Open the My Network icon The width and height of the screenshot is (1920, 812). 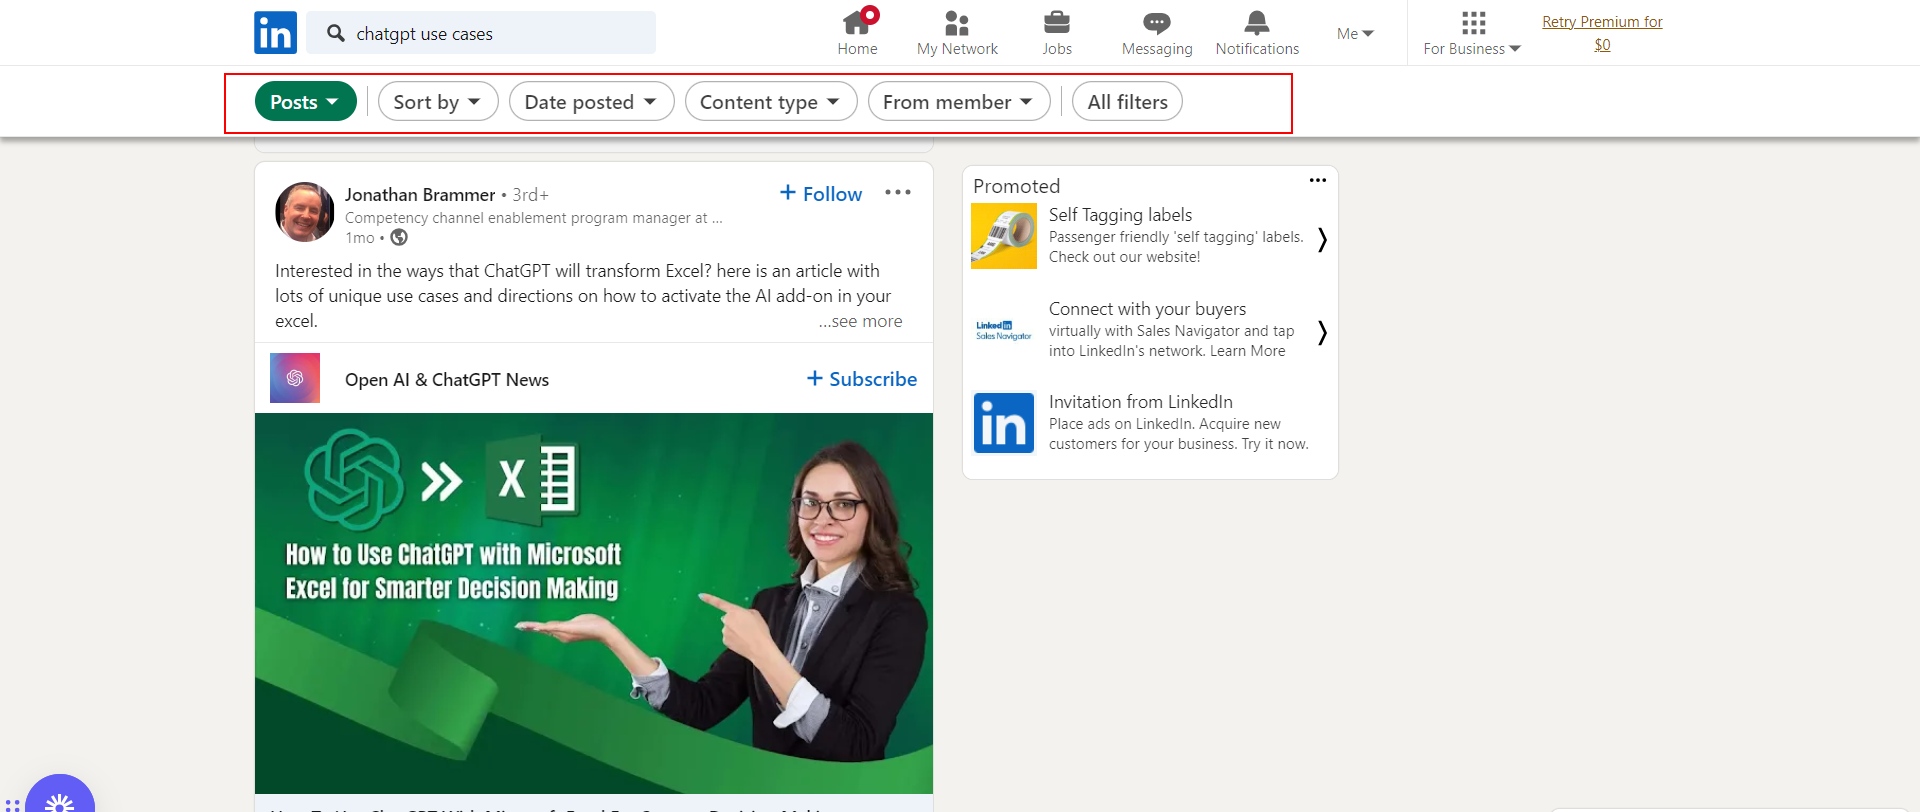tap(957, 23)
